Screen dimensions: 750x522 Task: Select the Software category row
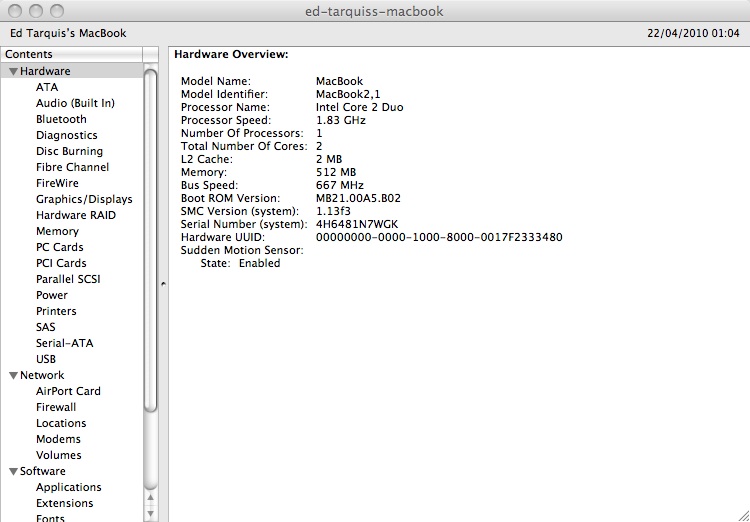click(x=72, y=471)
